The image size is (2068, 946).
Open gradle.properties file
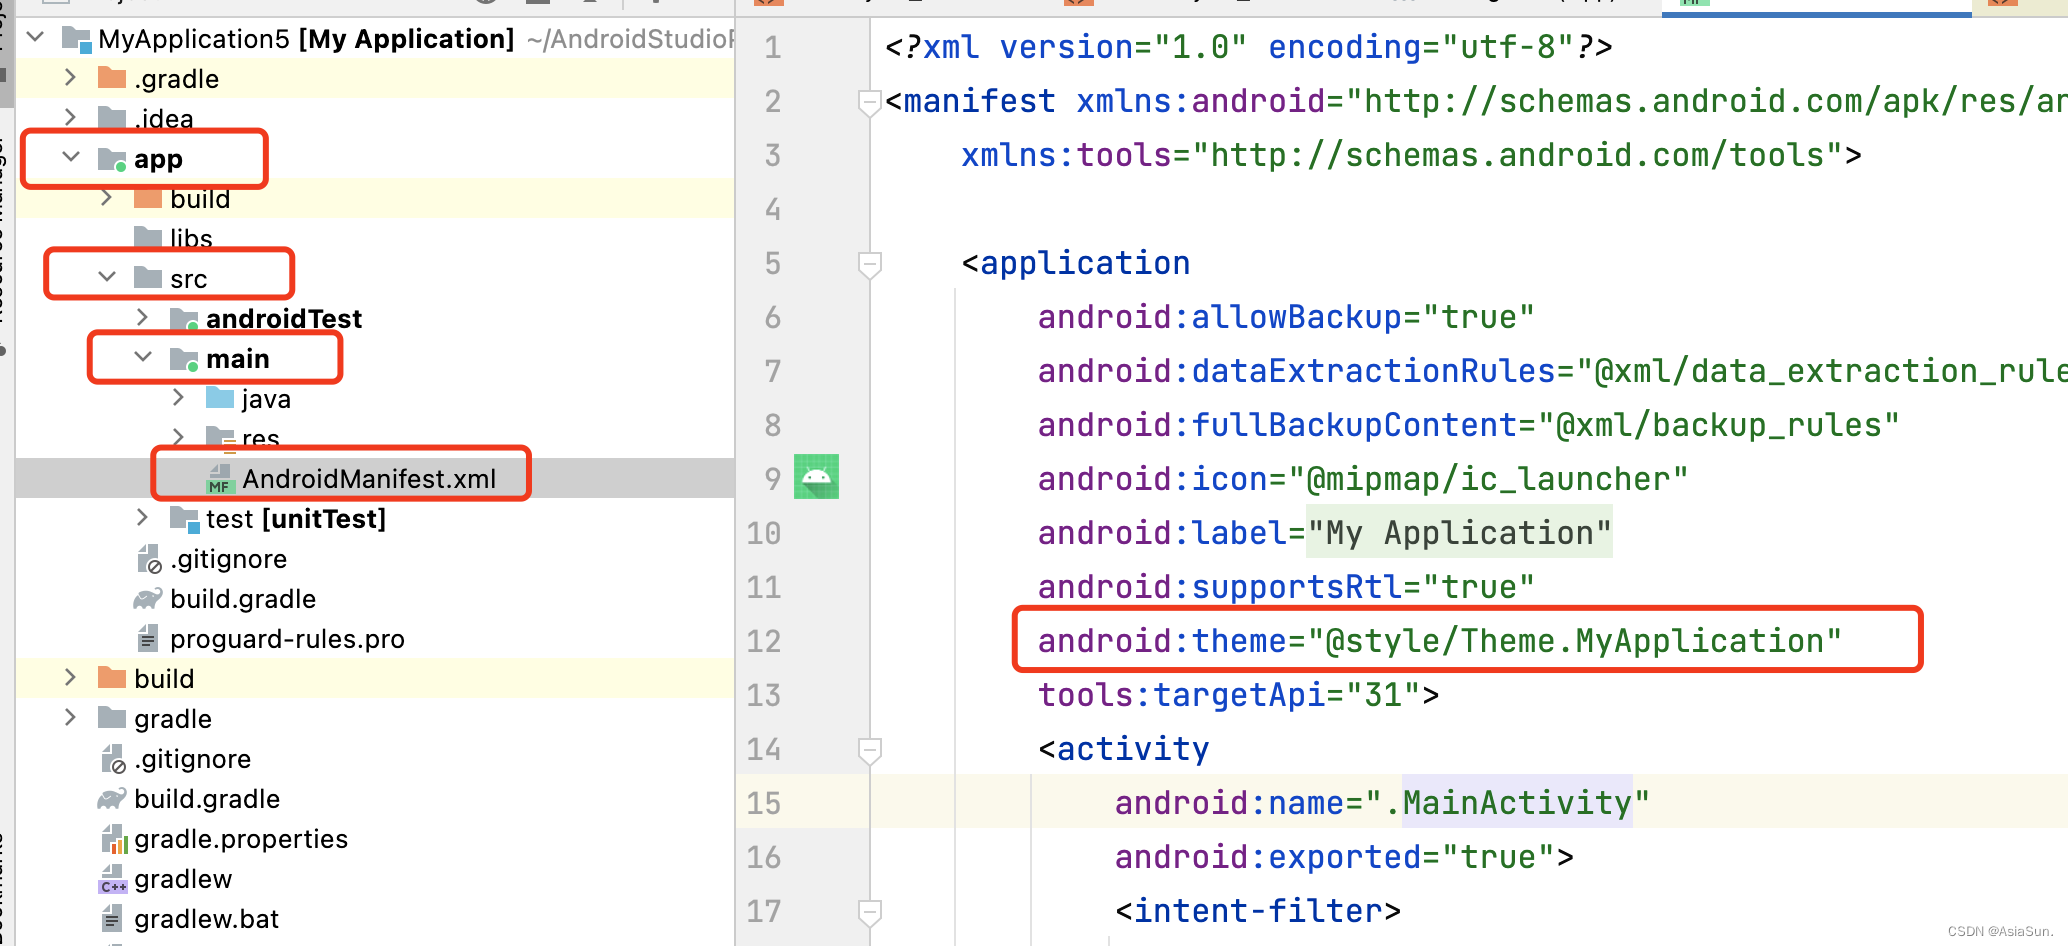[241, 839]
